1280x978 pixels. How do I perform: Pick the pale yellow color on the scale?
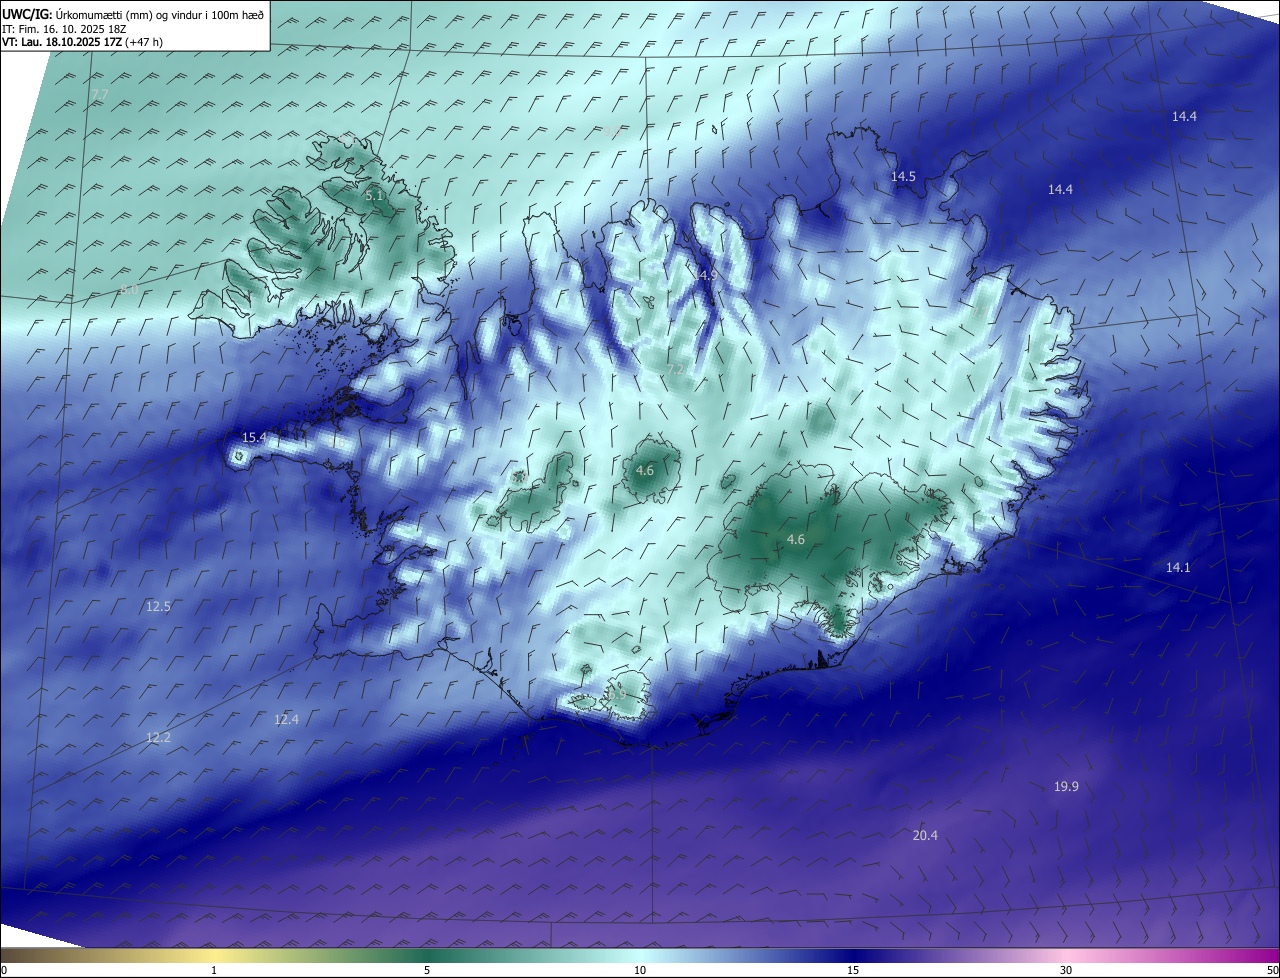pyautogui.click(x=214, y=956)
